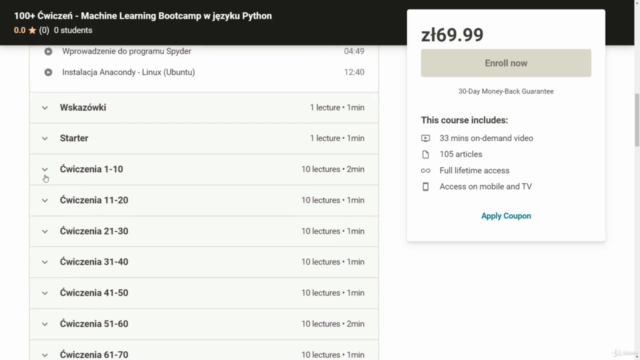
Task: Click the 04:49 lecture duration
Action: (x=354, y=51)
